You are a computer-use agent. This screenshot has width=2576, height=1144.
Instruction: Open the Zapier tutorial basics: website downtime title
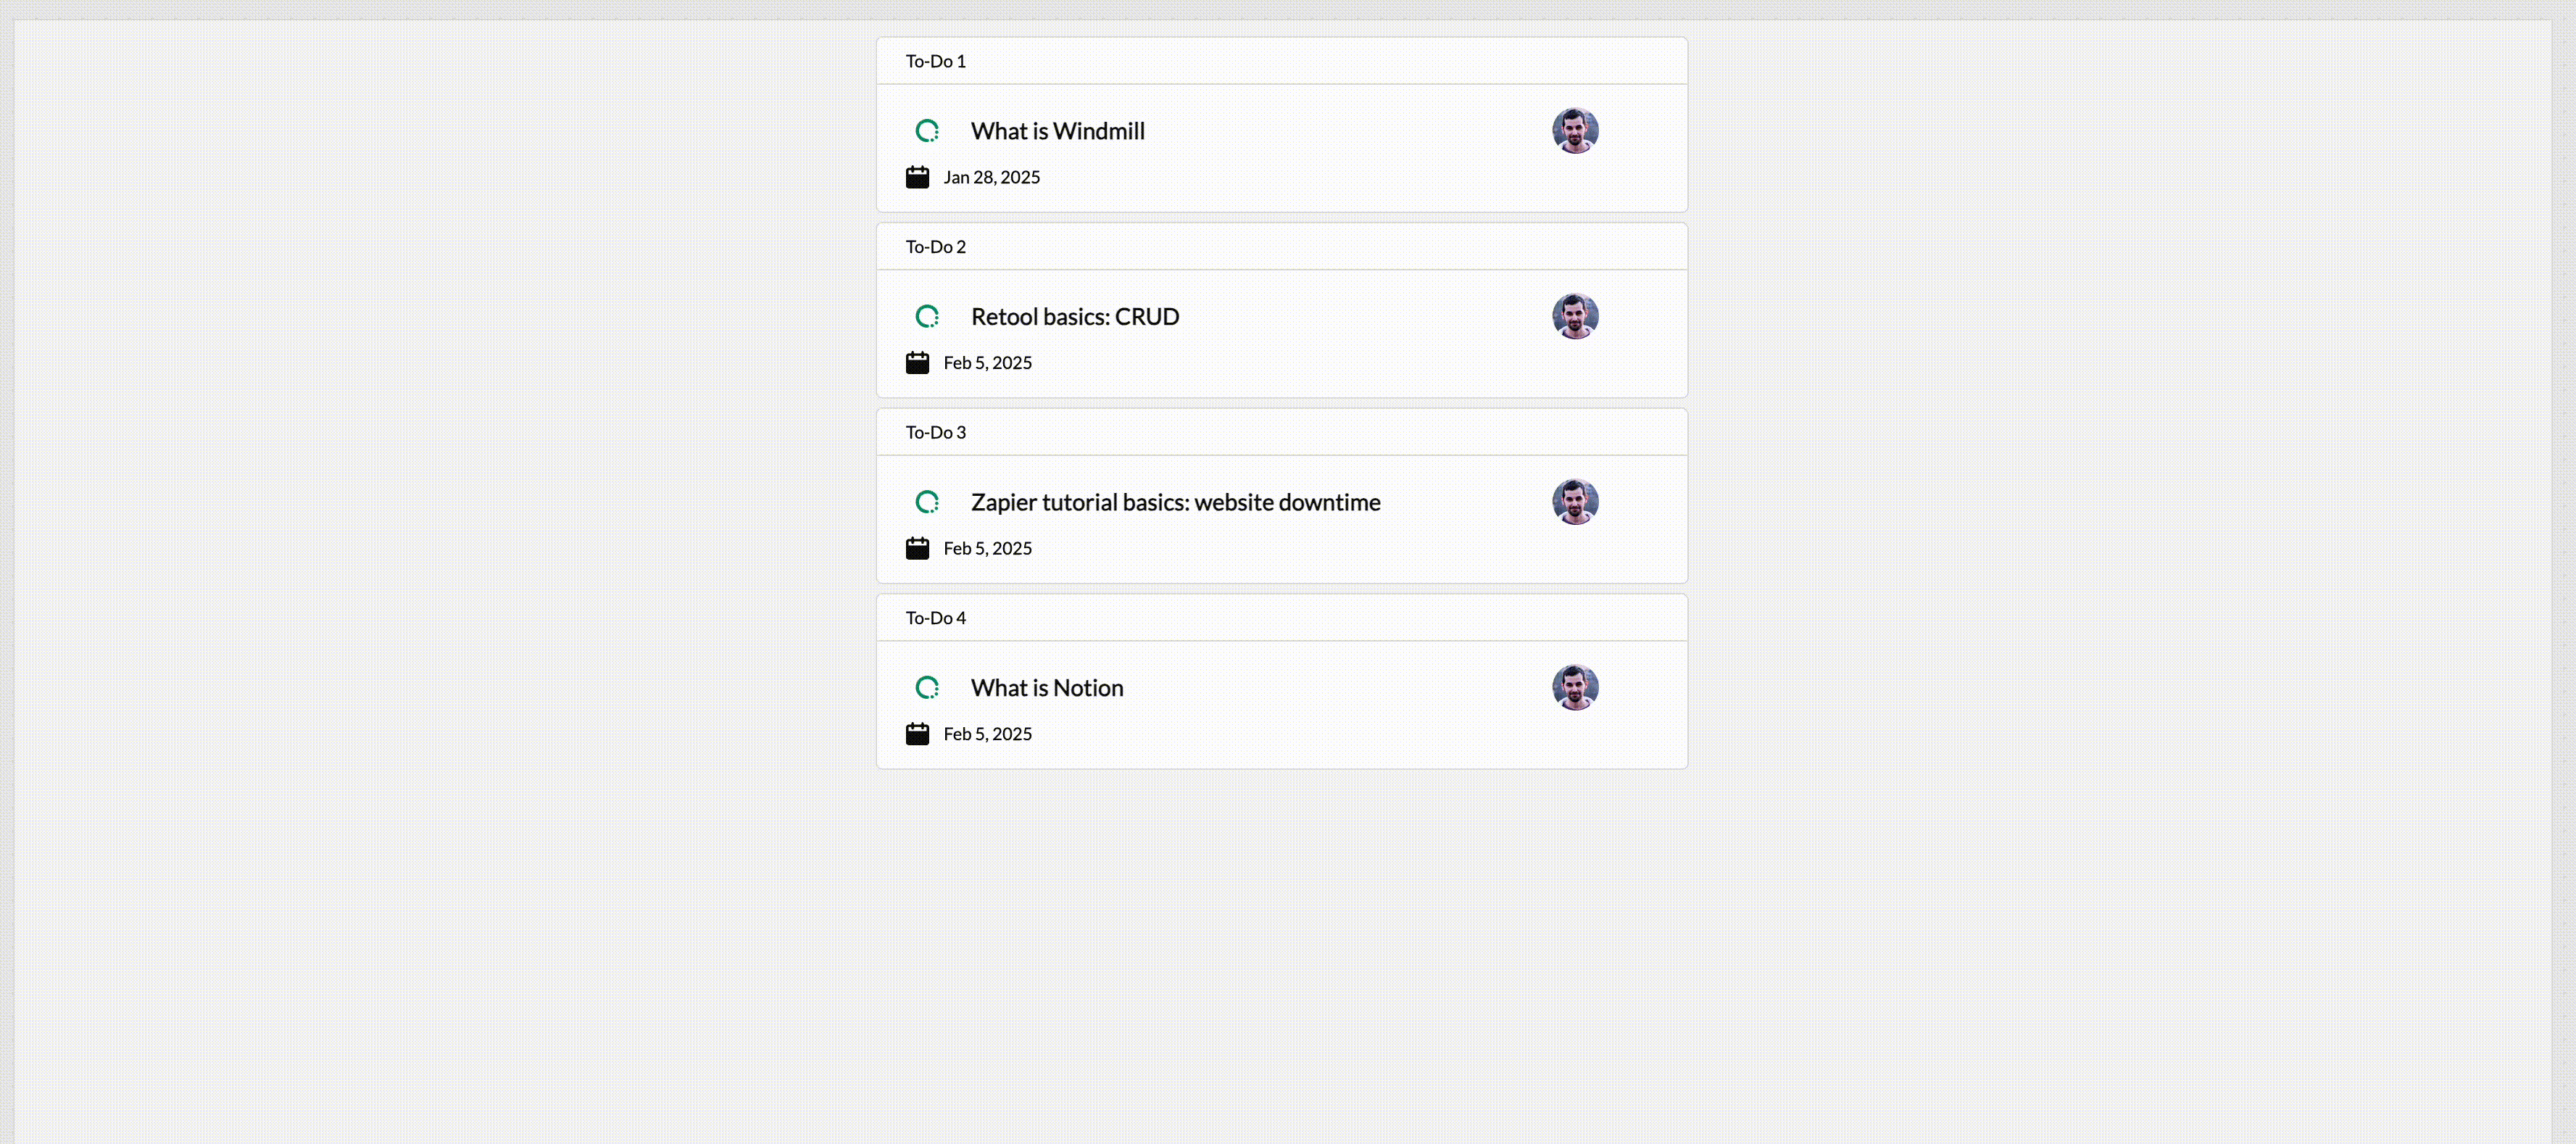coord(1175,502)
